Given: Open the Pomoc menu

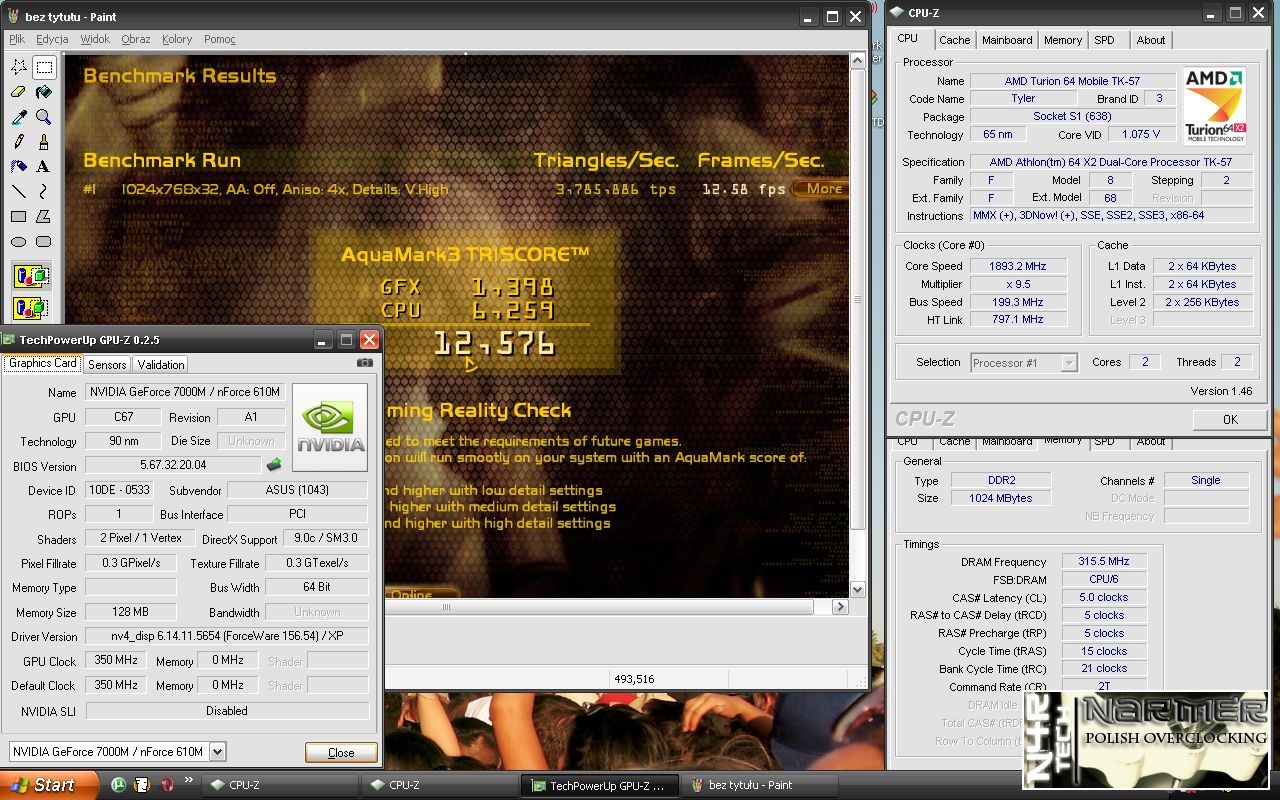Looking at the screenshot, I should [220, 39].
